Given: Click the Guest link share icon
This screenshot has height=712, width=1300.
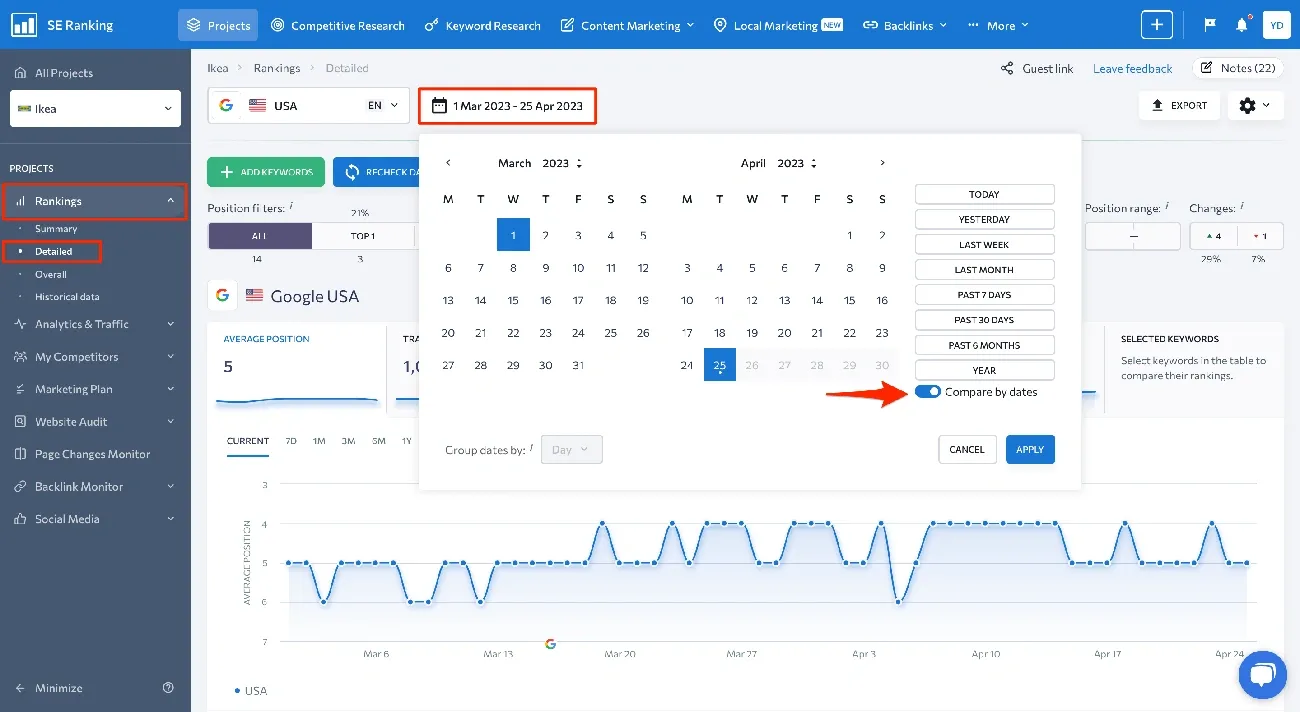Looking at the screenshot, I should 1007,68.
